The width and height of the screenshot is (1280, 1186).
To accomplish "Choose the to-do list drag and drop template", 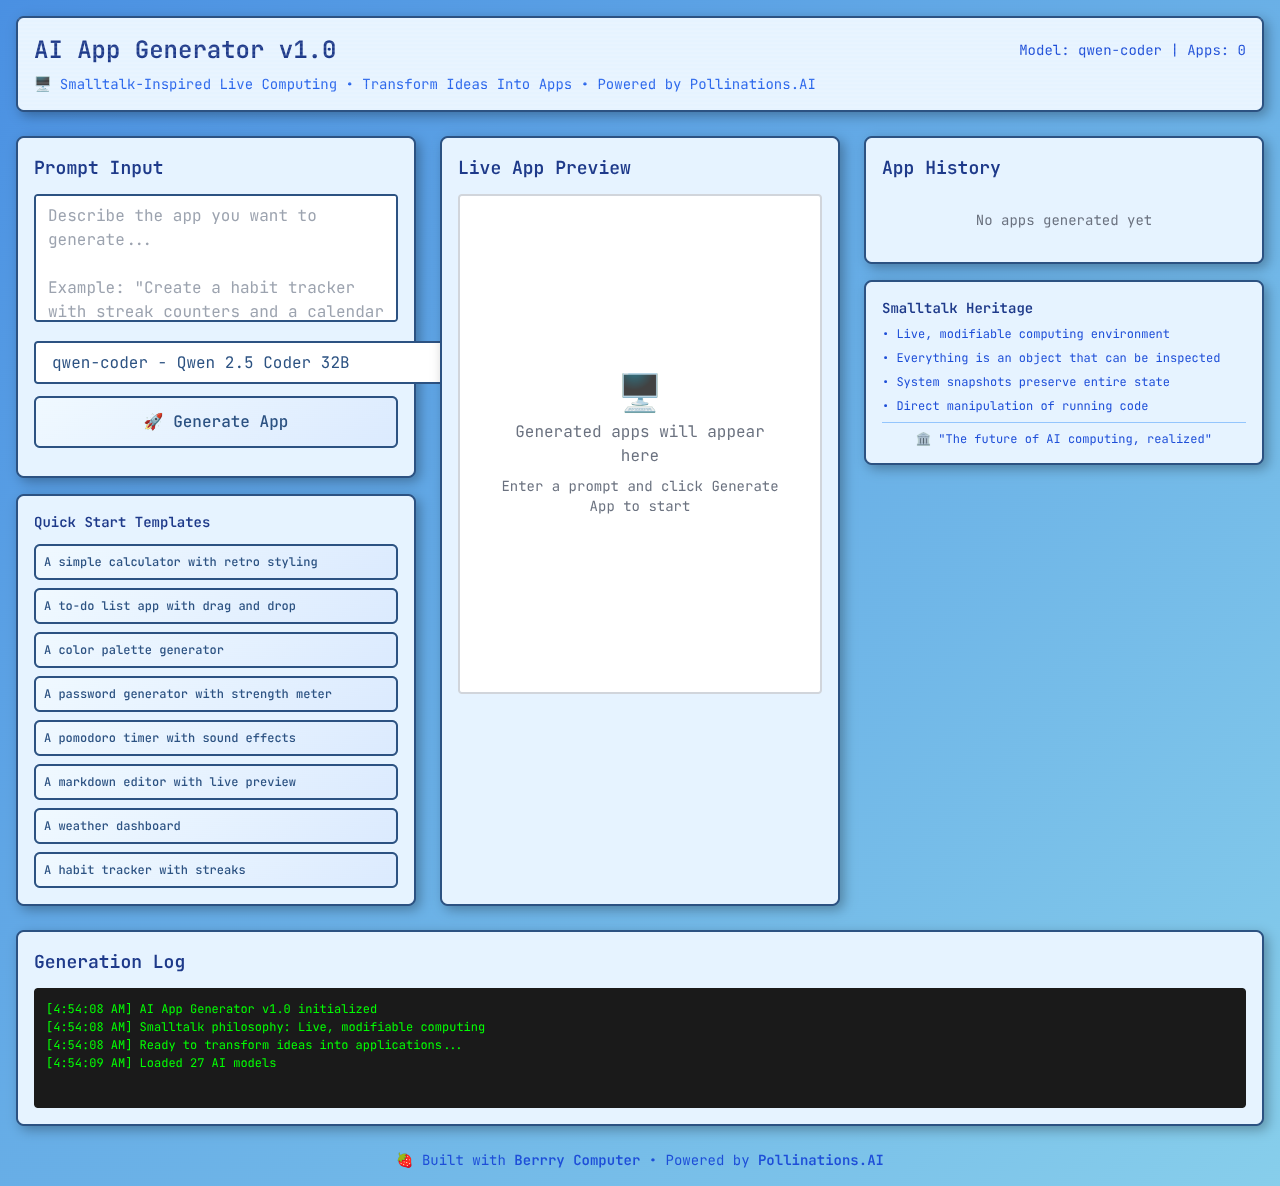I will click(x=216, y=606).
